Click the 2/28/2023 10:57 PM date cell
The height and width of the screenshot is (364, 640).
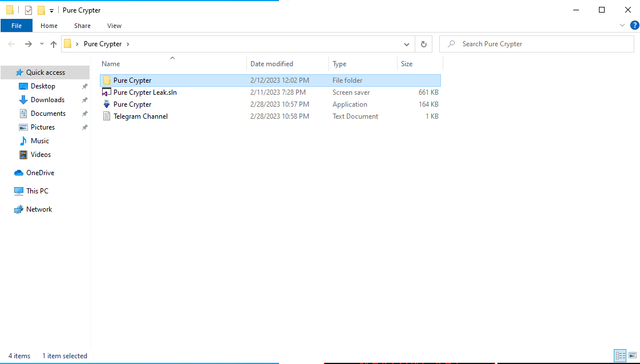(x=280, y=104)
